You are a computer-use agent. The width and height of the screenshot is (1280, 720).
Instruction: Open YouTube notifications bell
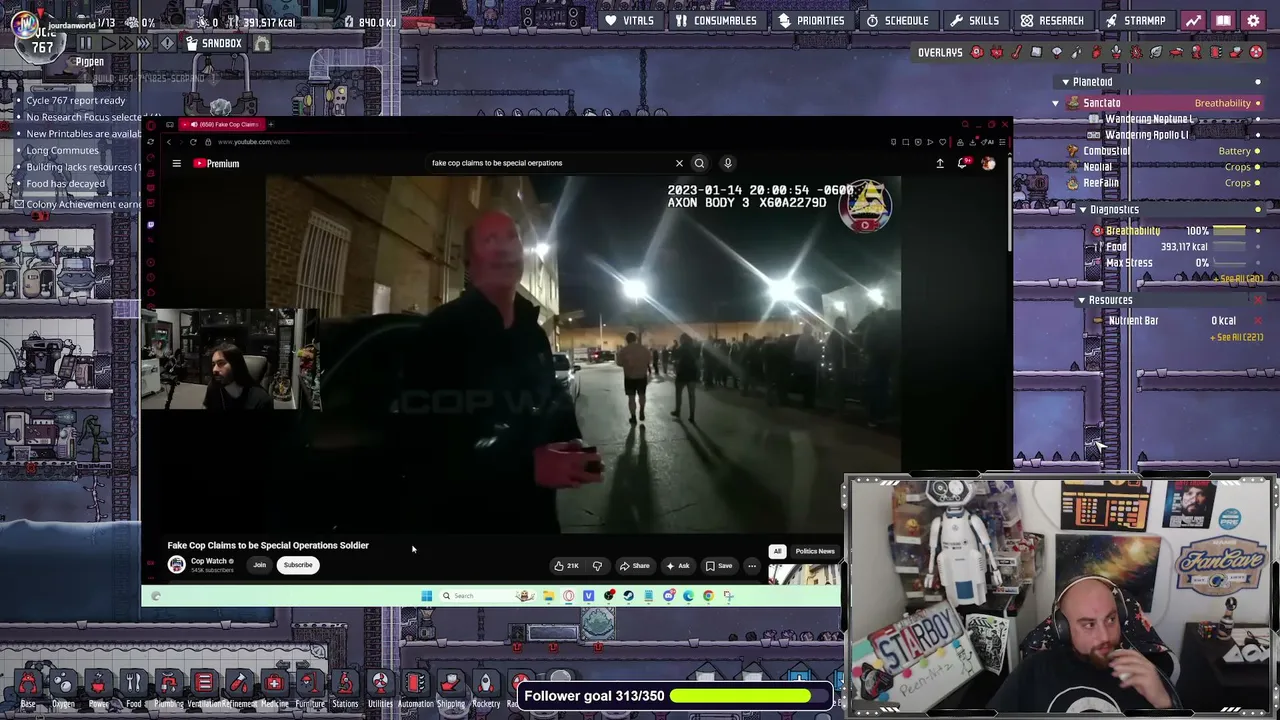962,163
